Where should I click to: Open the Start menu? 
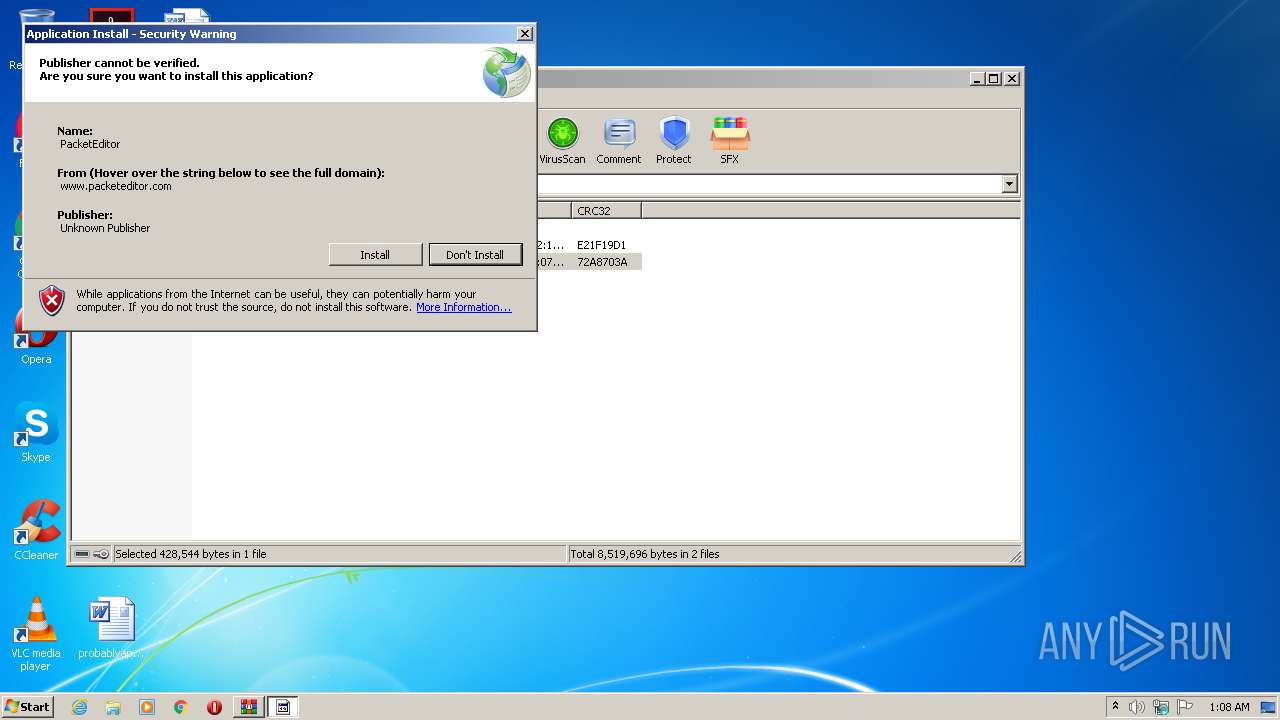click(27, 707)
